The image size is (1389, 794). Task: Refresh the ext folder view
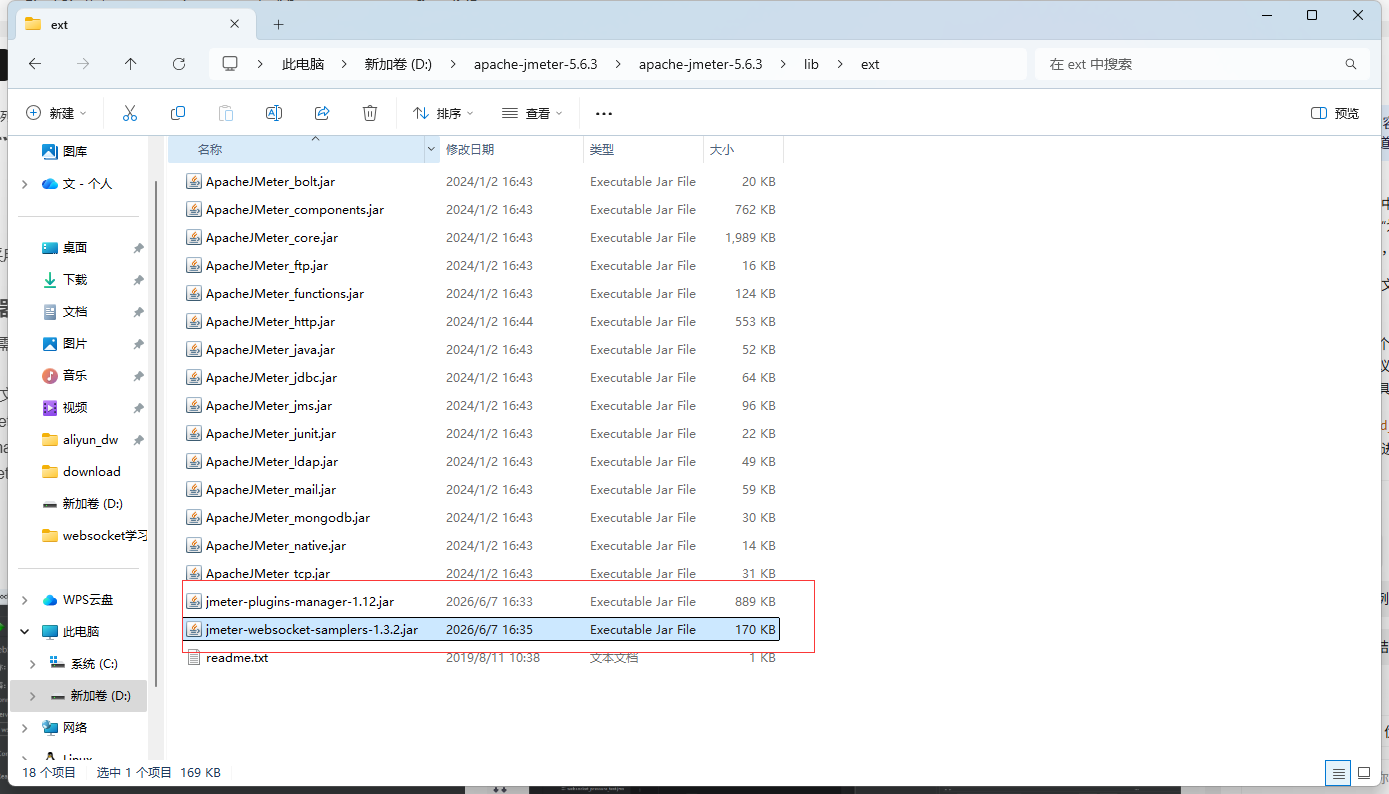(179, 64)
